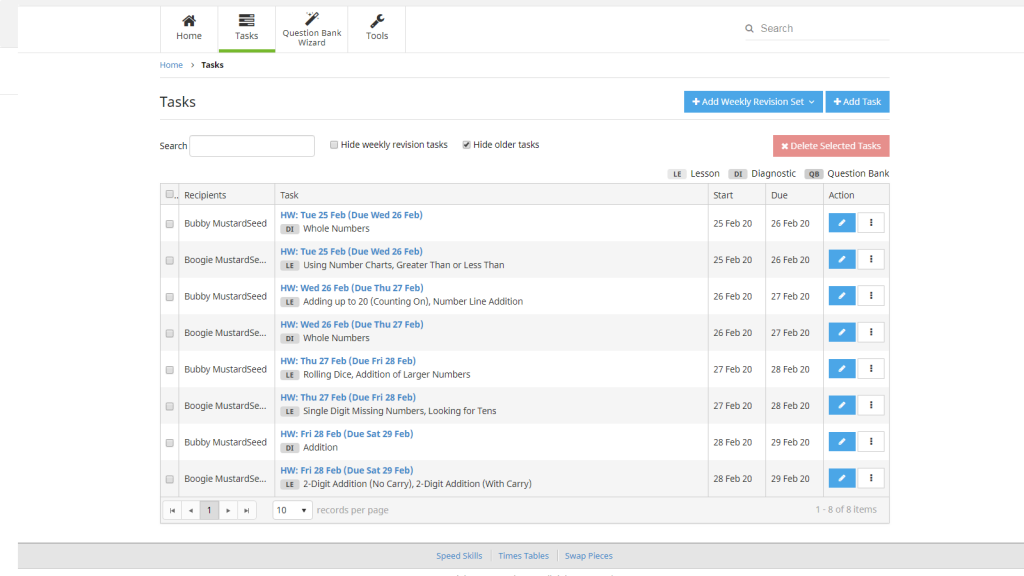Follow the Home breadcrumb link
Viewport: 1024px width, 576px height.
coord(171,65)
